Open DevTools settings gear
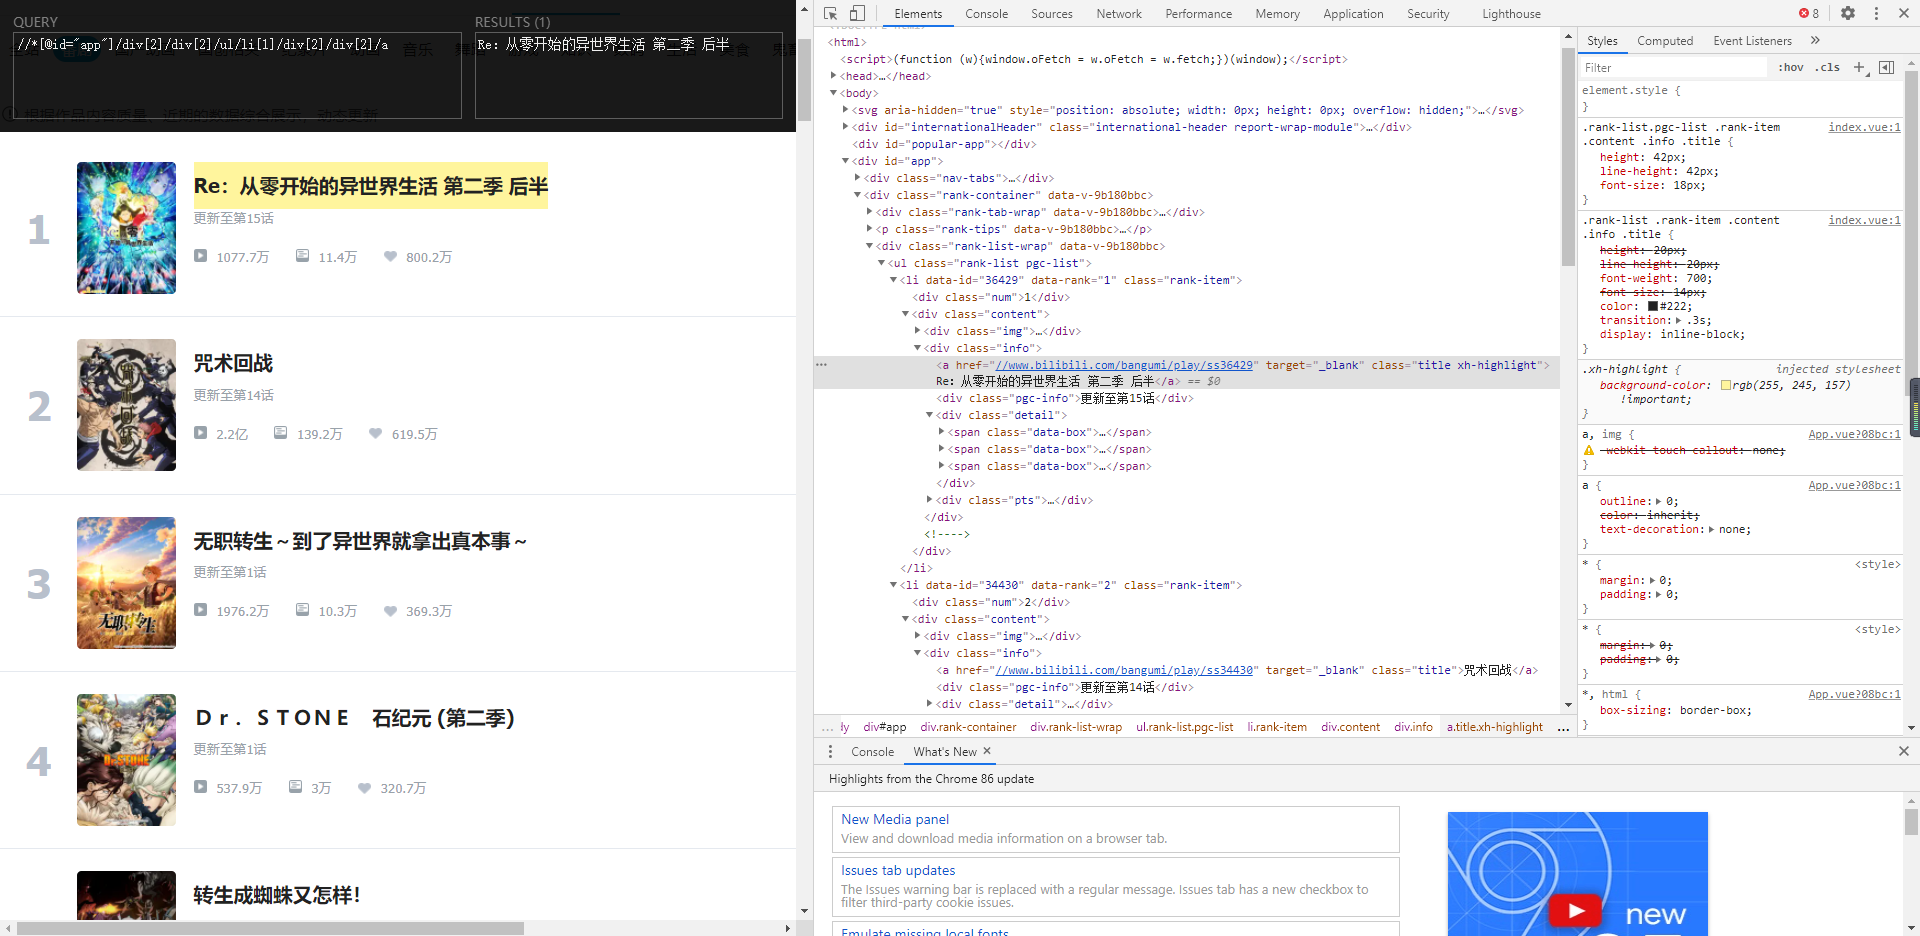1920x936 pixels. point(1848,13)
